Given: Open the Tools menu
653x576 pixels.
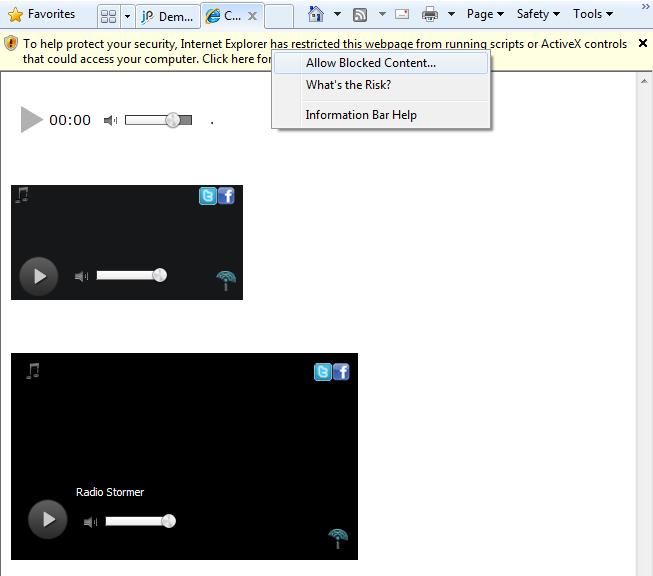Looking at the screenshot, I should coord(593,14).
